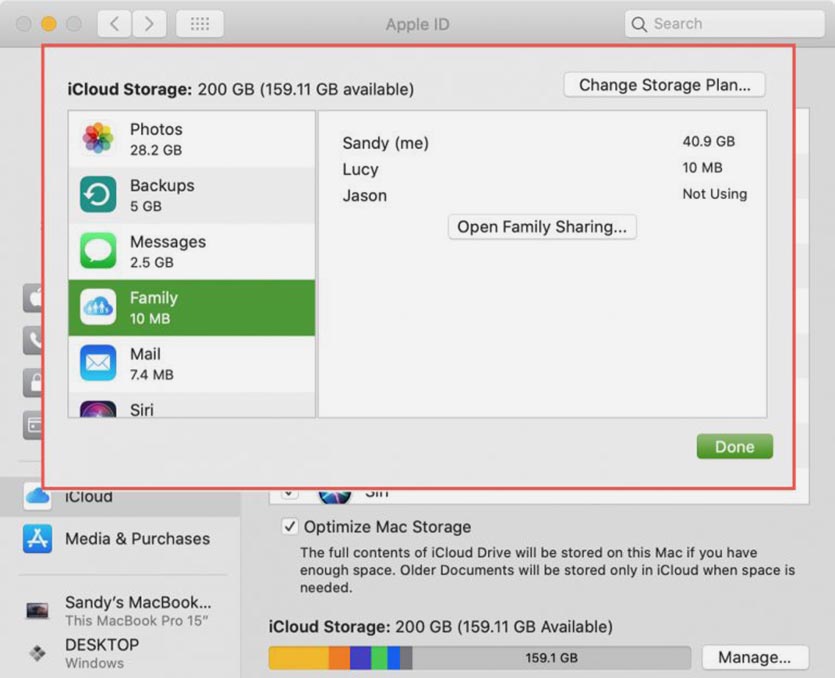Screen dimensions: 835x678
Task: Click the purple segment of the storage bar
Action: pos(361,658)
